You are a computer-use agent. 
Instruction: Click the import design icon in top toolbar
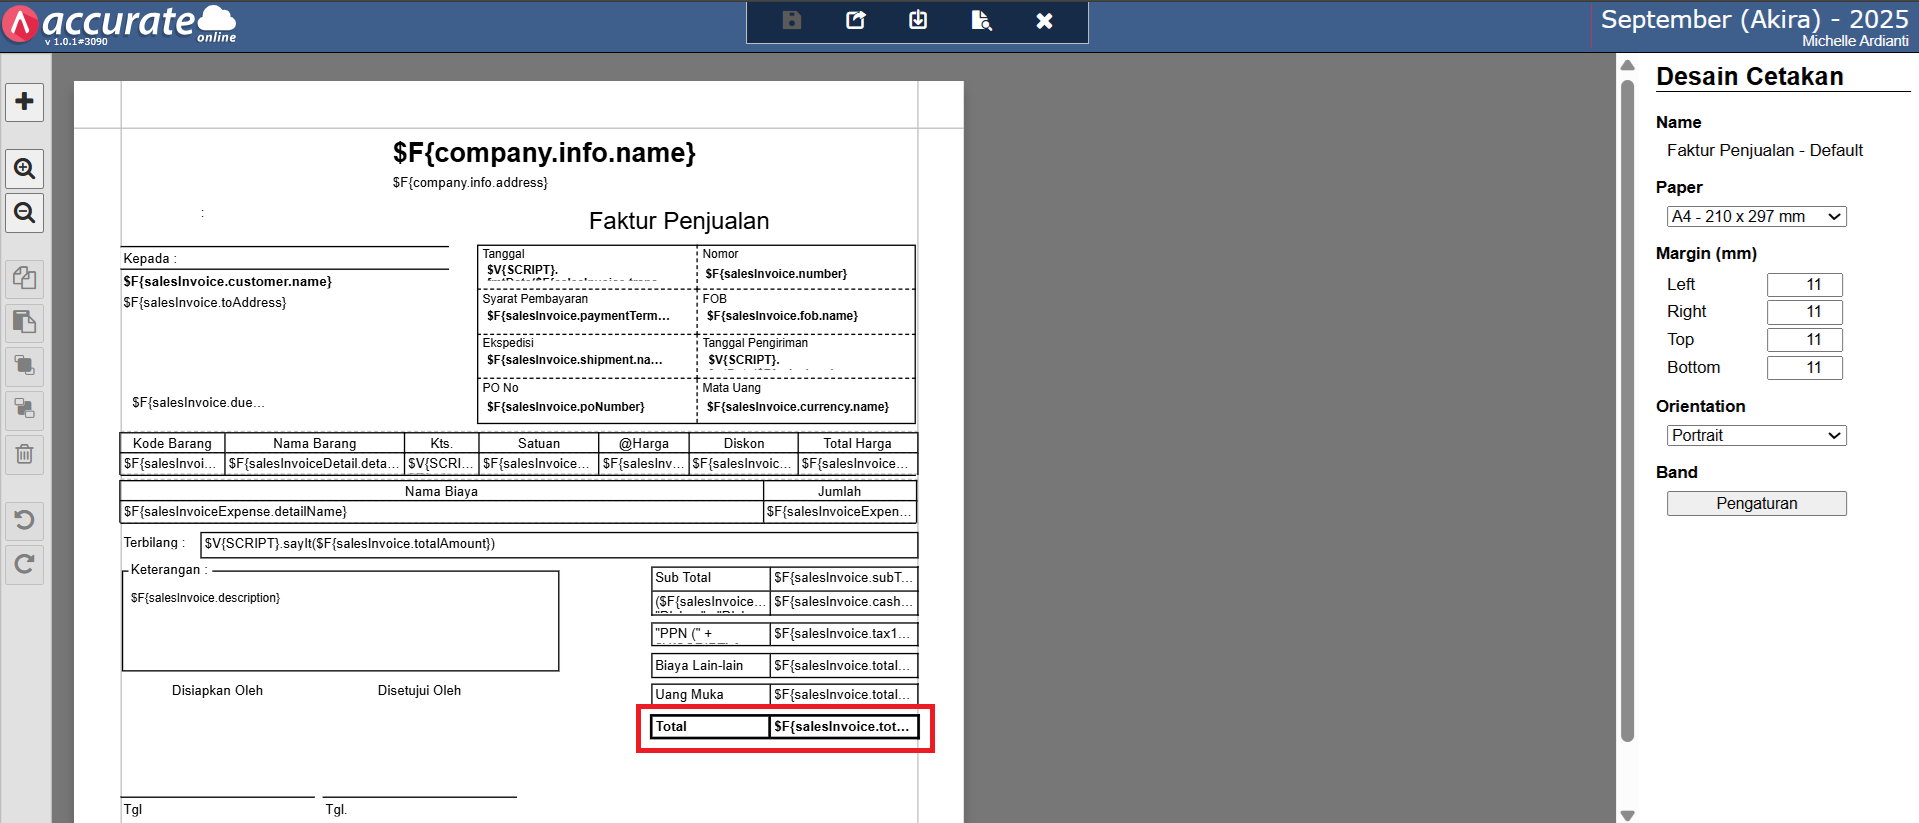(918, 21)
